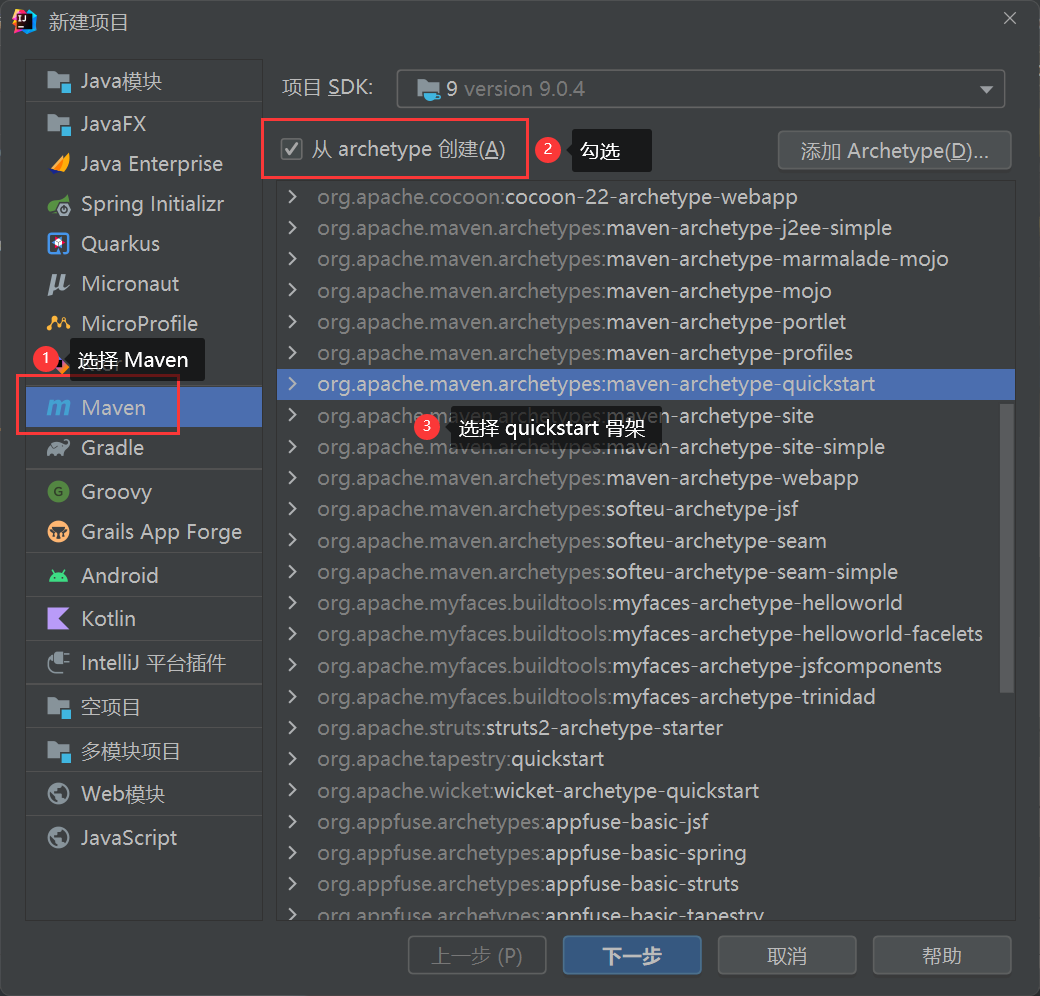Click the 帮助 button

[x=942, y=956]
